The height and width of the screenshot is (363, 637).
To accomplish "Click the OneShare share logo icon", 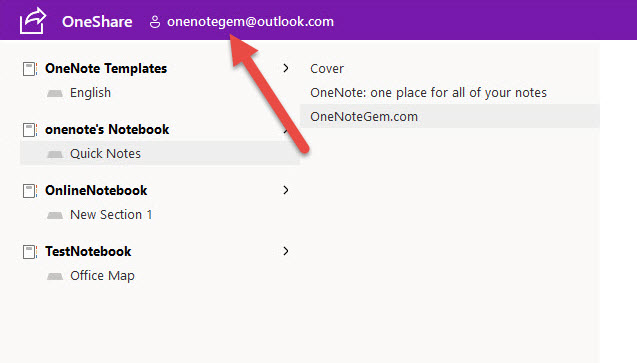I will pyautogui.click(x=32, y=21).
